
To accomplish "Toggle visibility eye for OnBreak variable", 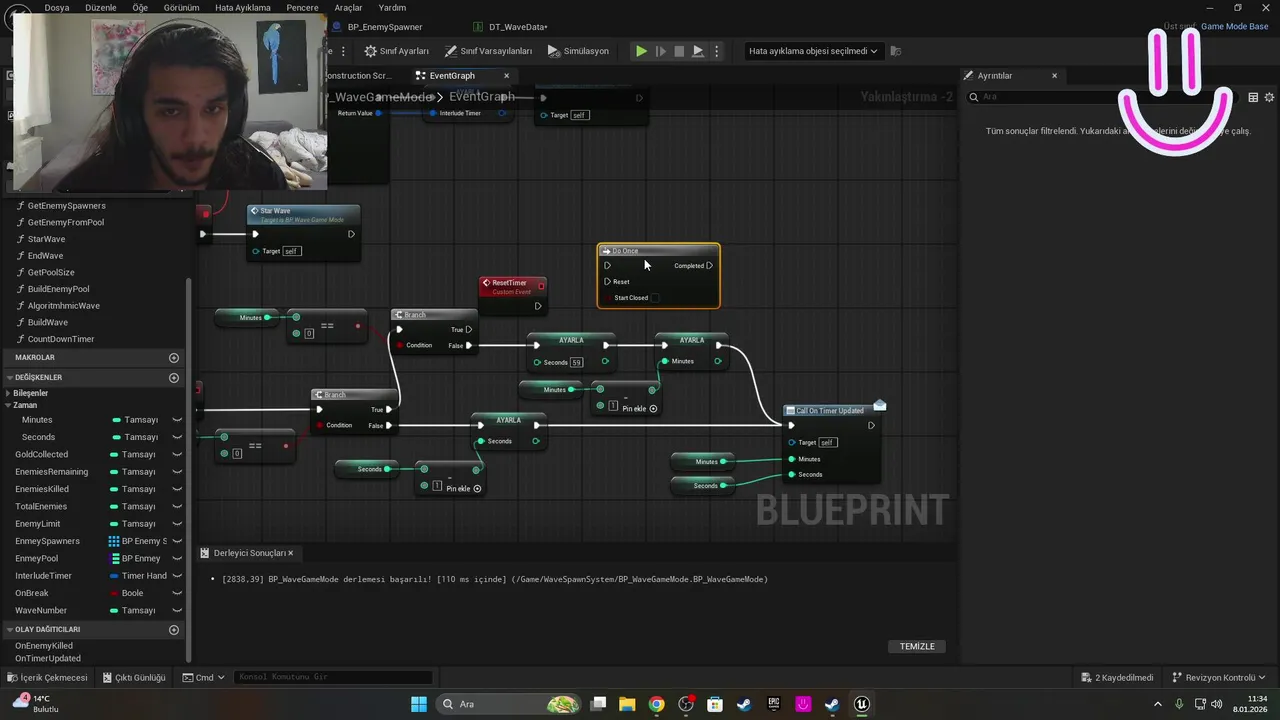I will coord(177,593).
